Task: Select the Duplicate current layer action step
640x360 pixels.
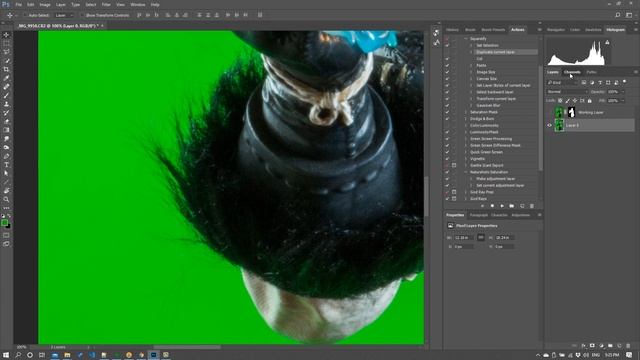Action: coord(495,52)
